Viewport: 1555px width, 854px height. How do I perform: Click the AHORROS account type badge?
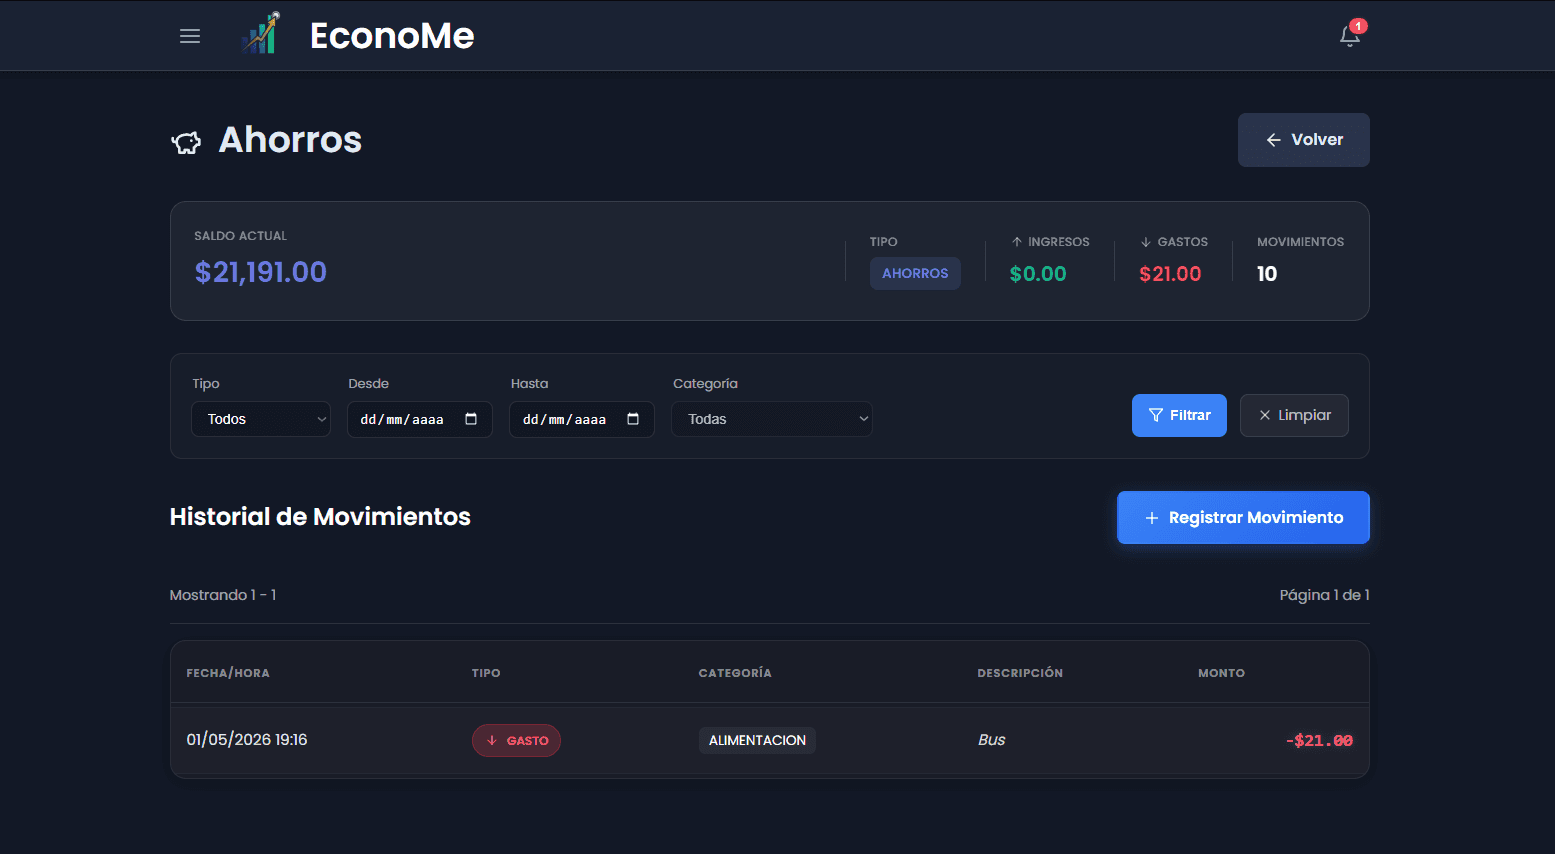(915, 273)
